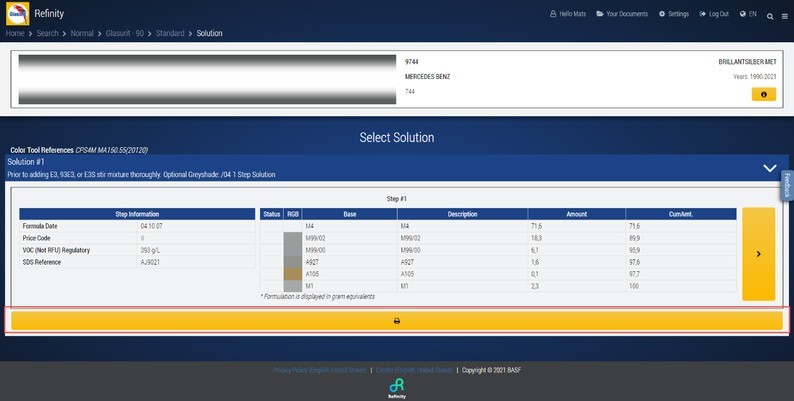Open the hamburger menu icon
794x401 pixels.
[785, 16]
